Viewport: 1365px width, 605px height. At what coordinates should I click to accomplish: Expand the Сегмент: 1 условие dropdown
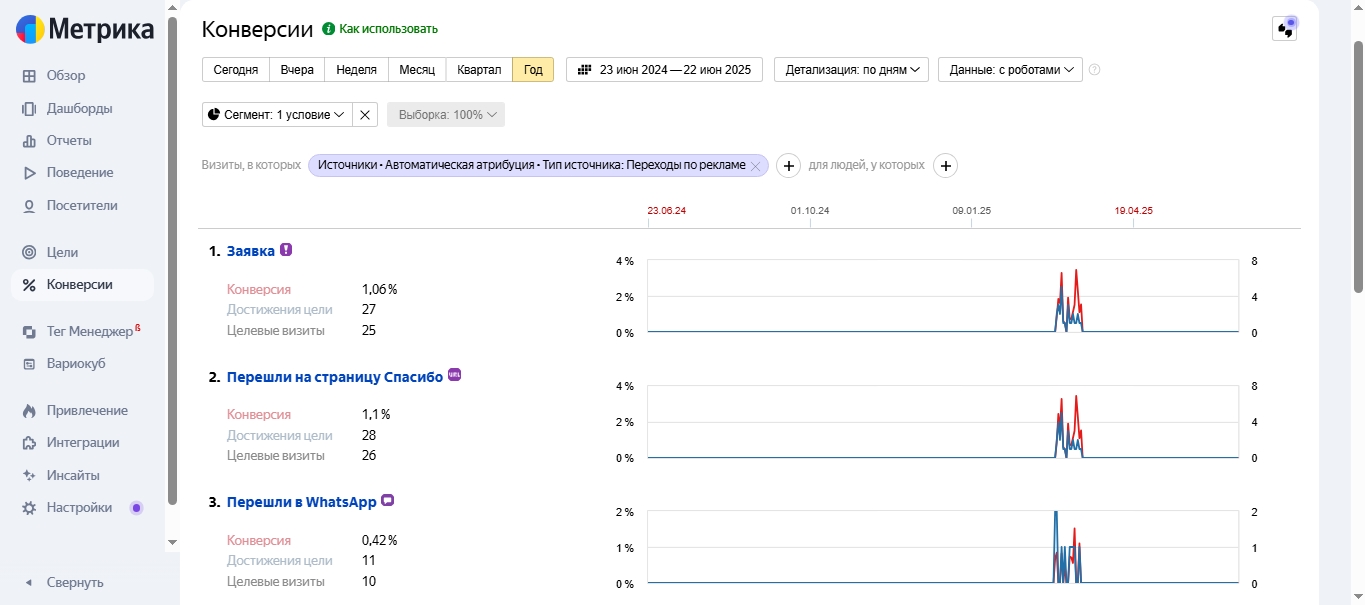tap(276, 115)
